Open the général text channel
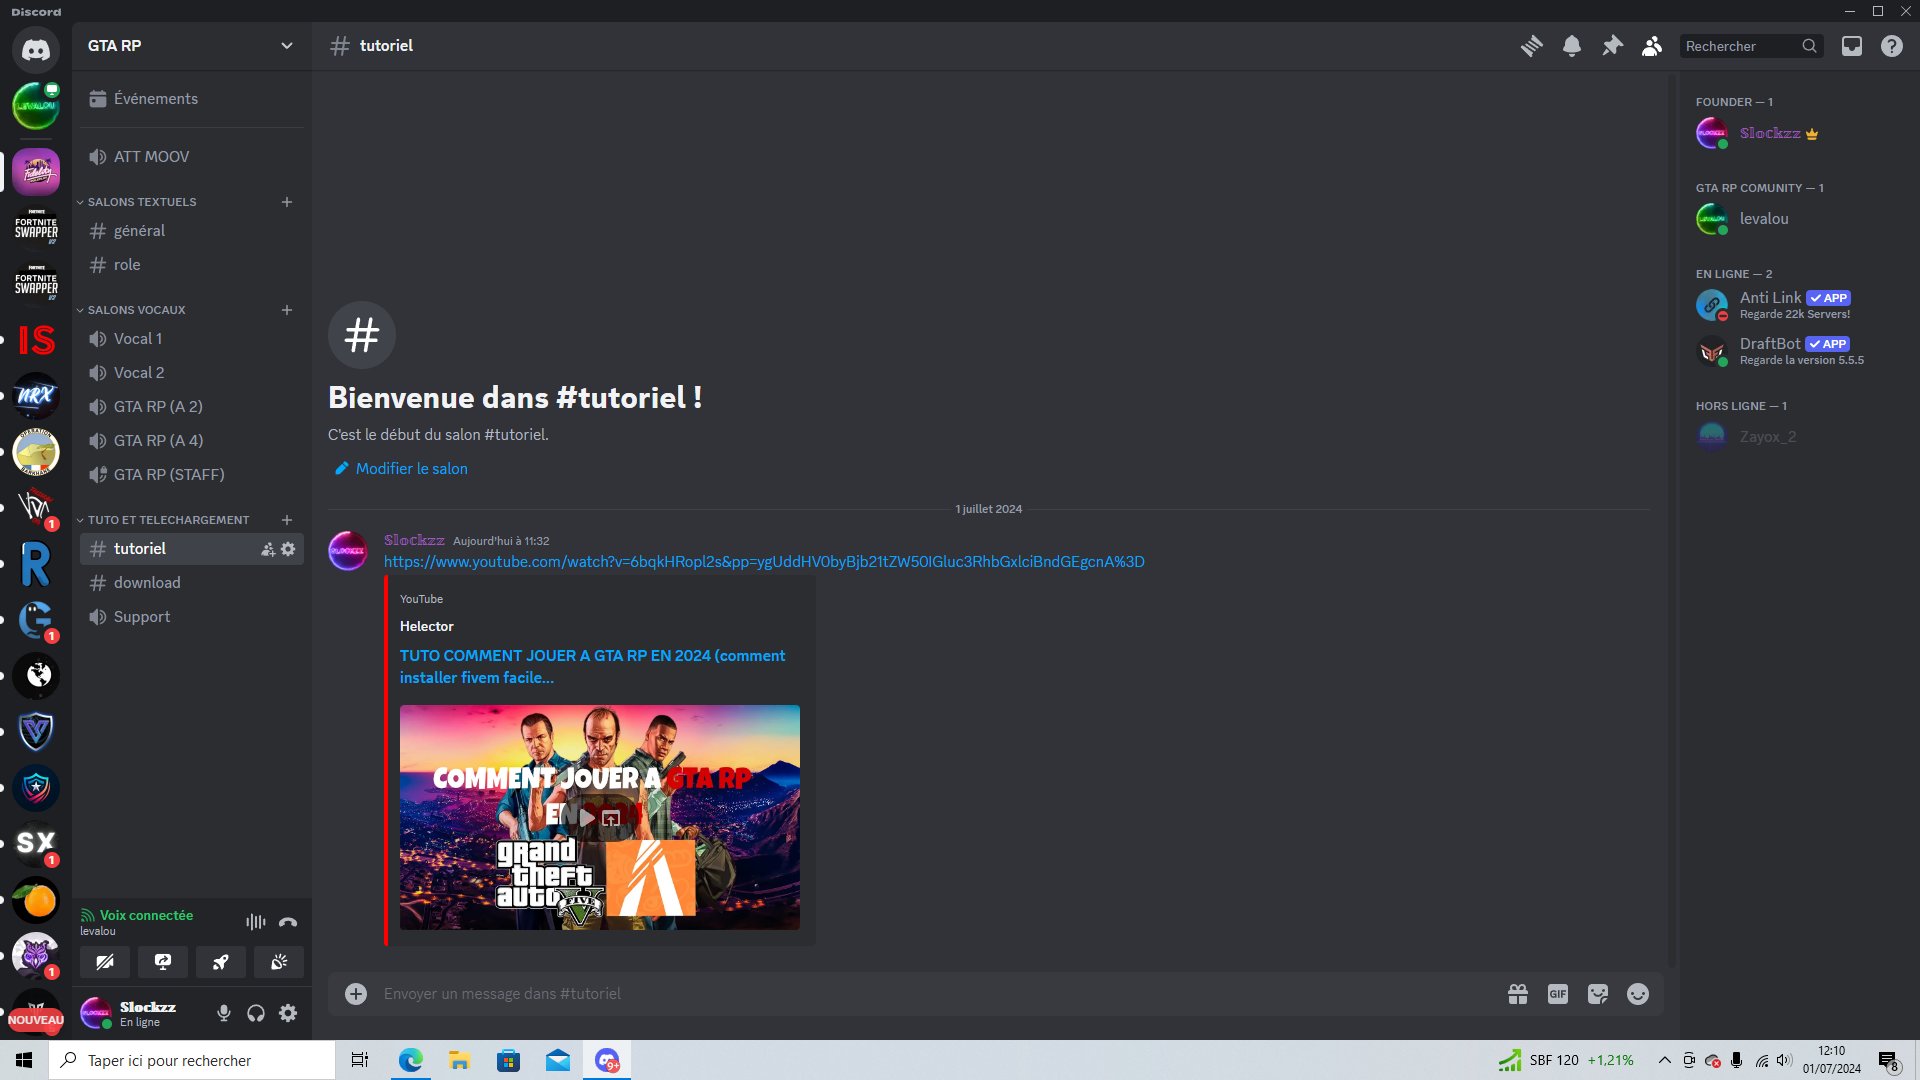This screenshot has width=1920, height=1080. pyautogui.click(x=191, y=231)
